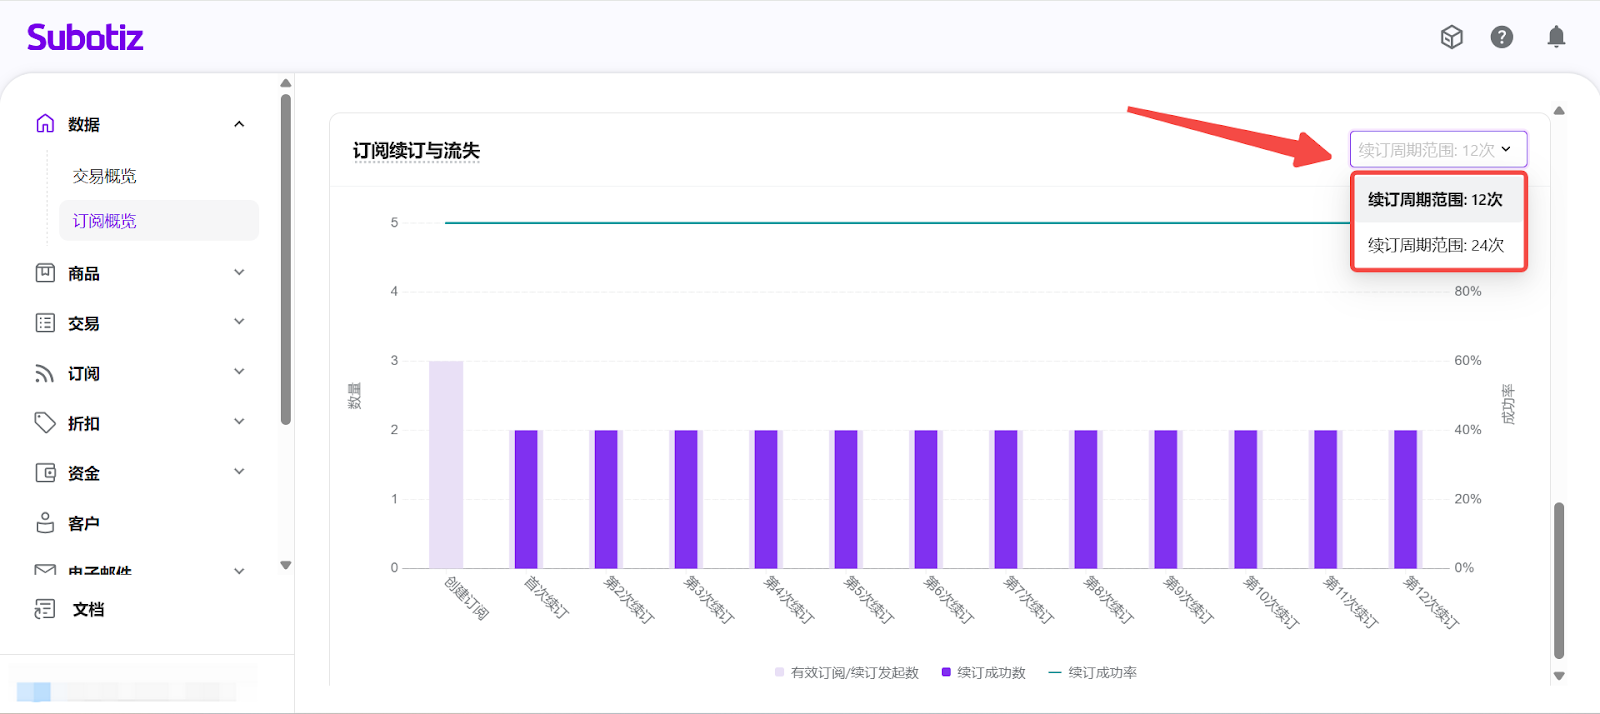Open the 续订周期范围 dropdown box
The width and height of the screenshot is (1600, 714).
(1437, 150)
